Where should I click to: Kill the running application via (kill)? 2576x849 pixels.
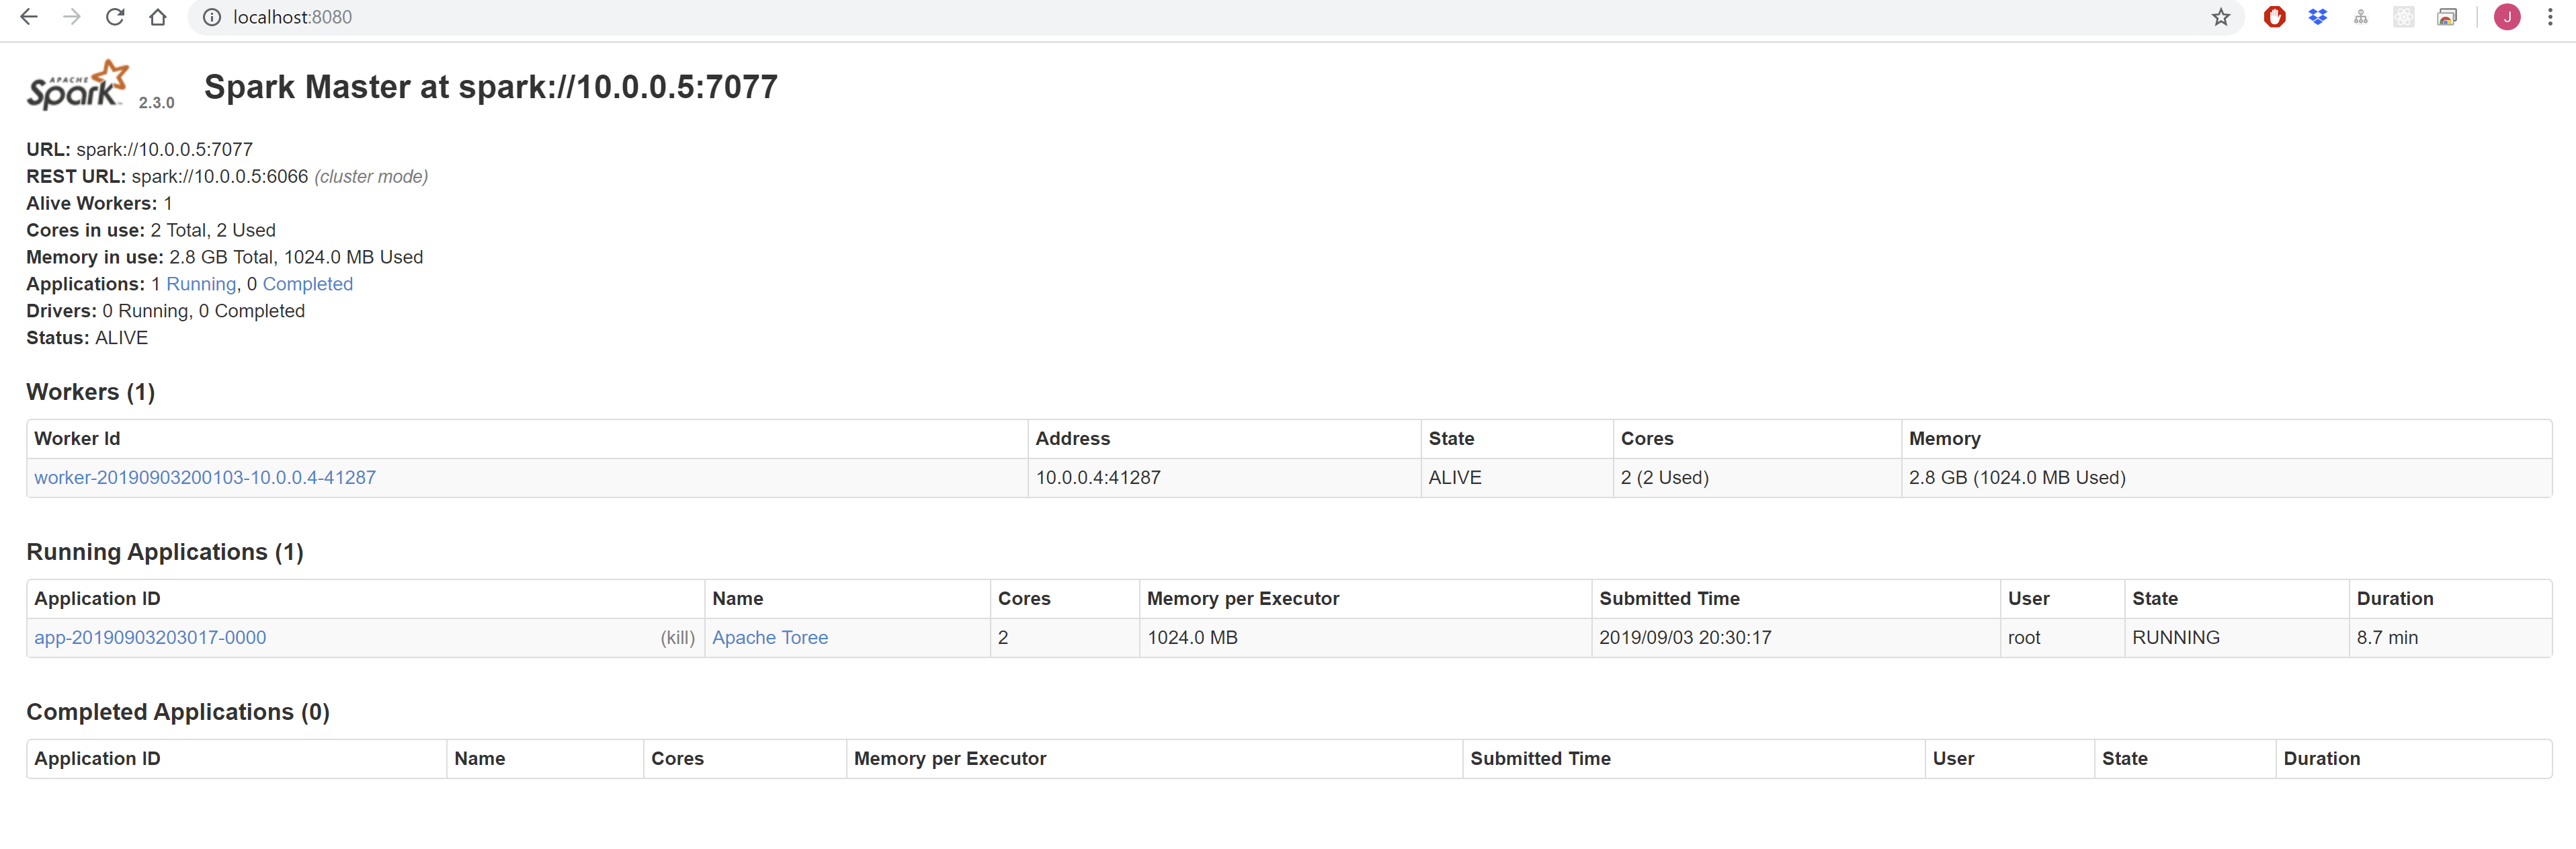point(678,637)
